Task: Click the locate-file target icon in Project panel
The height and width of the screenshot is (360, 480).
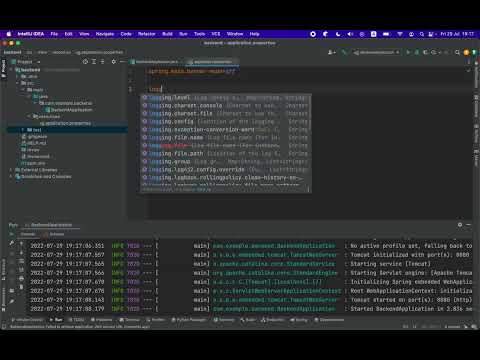Action: coord(85,62)
